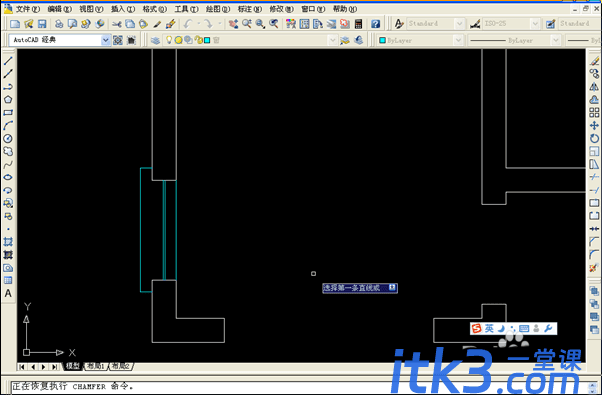Click Zoom Previous icon
The height and width of the screenshot is (395, 602).
pos(273,24)
